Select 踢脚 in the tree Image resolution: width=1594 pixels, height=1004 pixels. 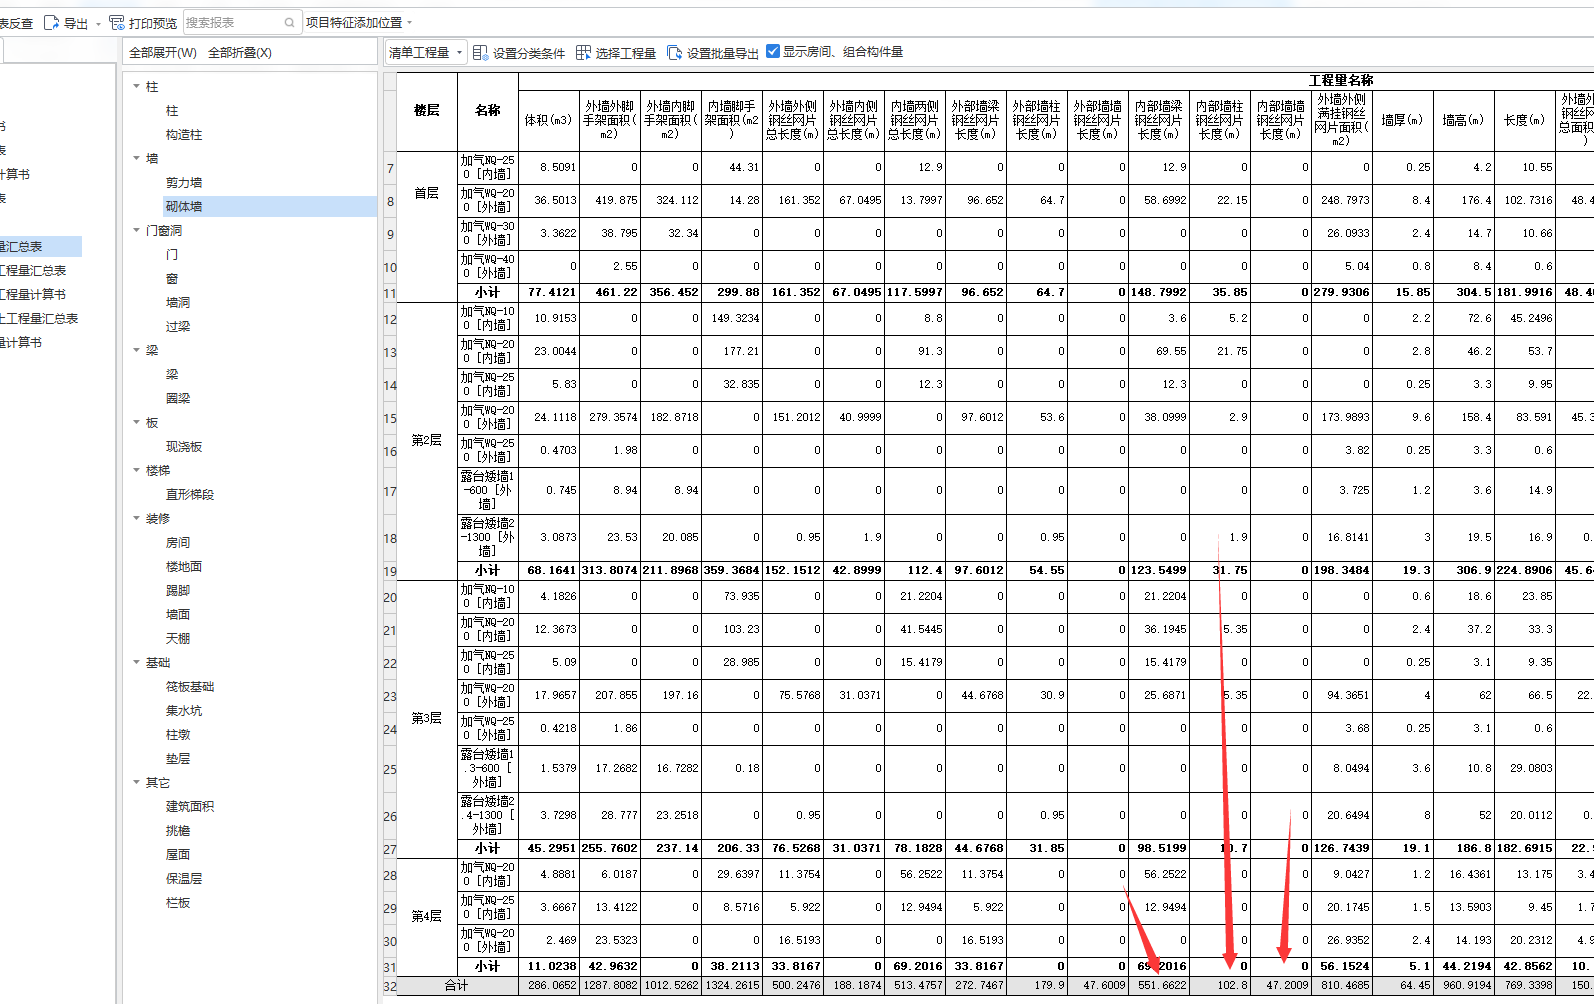(178, 590)
